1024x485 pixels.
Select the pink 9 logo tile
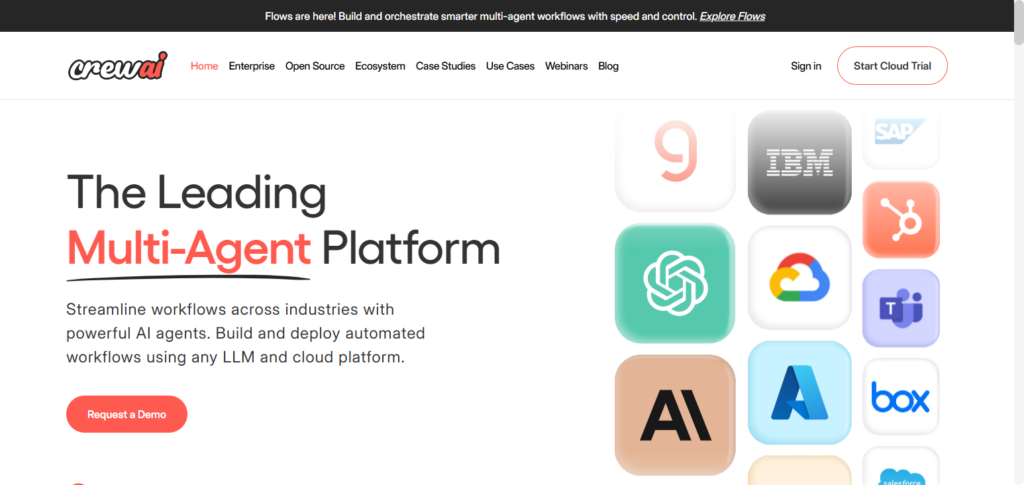(675, 155)
